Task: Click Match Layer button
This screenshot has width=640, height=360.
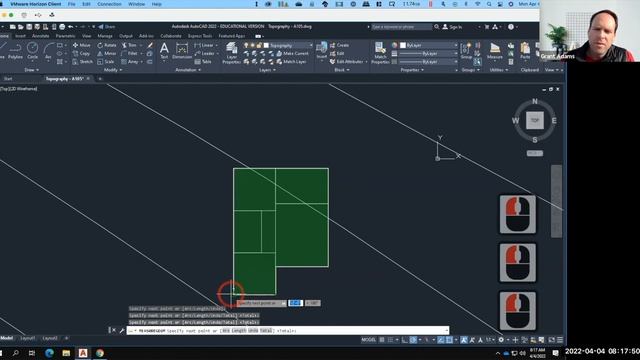Action: 291,62
